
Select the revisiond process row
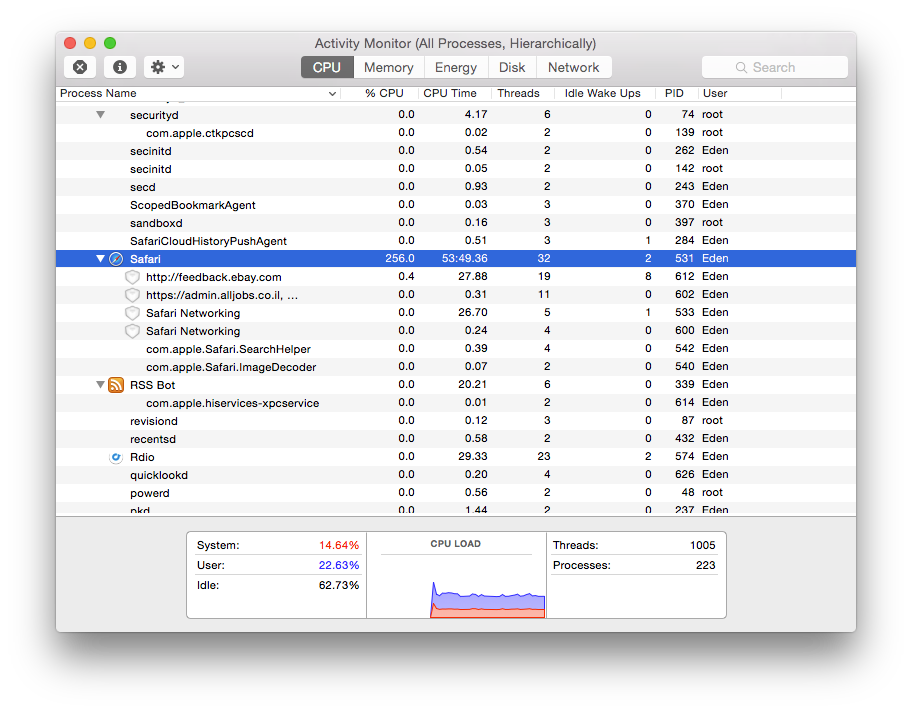point(456,421)
